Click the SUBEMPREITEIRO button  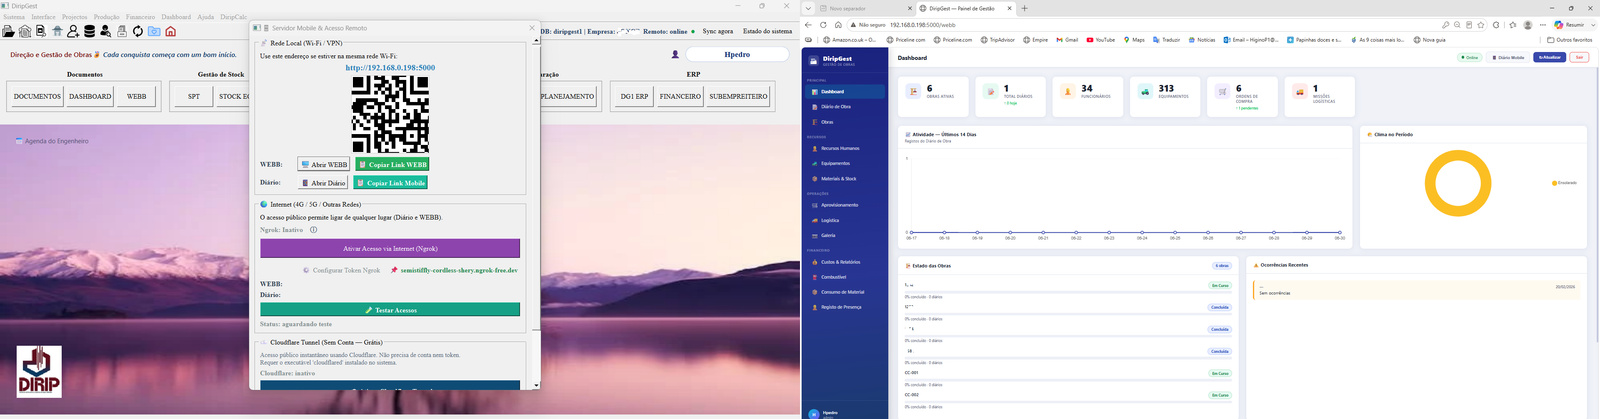(x=738, y=97)
